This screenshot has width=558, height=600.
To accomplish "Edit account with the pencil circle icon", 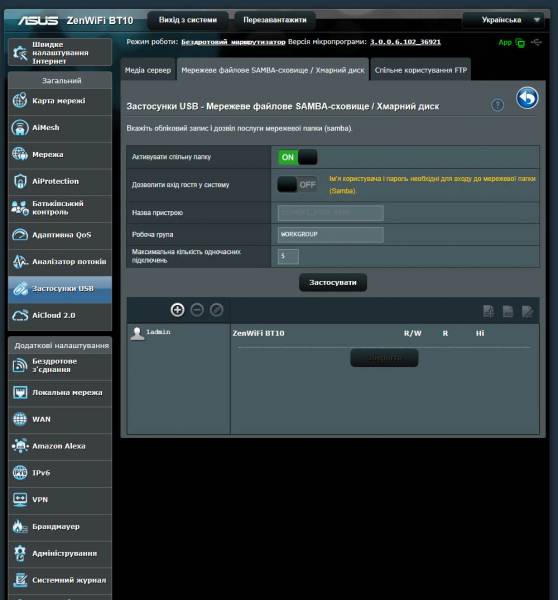I will [217, 310].
